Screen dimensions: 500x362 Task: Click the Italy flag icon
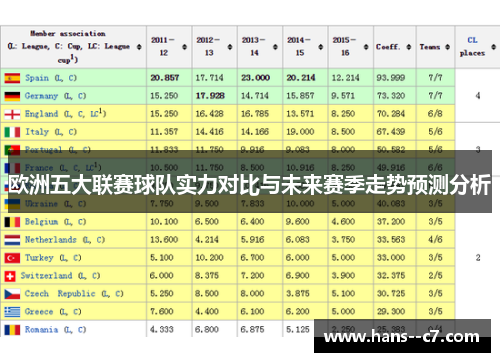pyautogui.click(x=12, y=132)
